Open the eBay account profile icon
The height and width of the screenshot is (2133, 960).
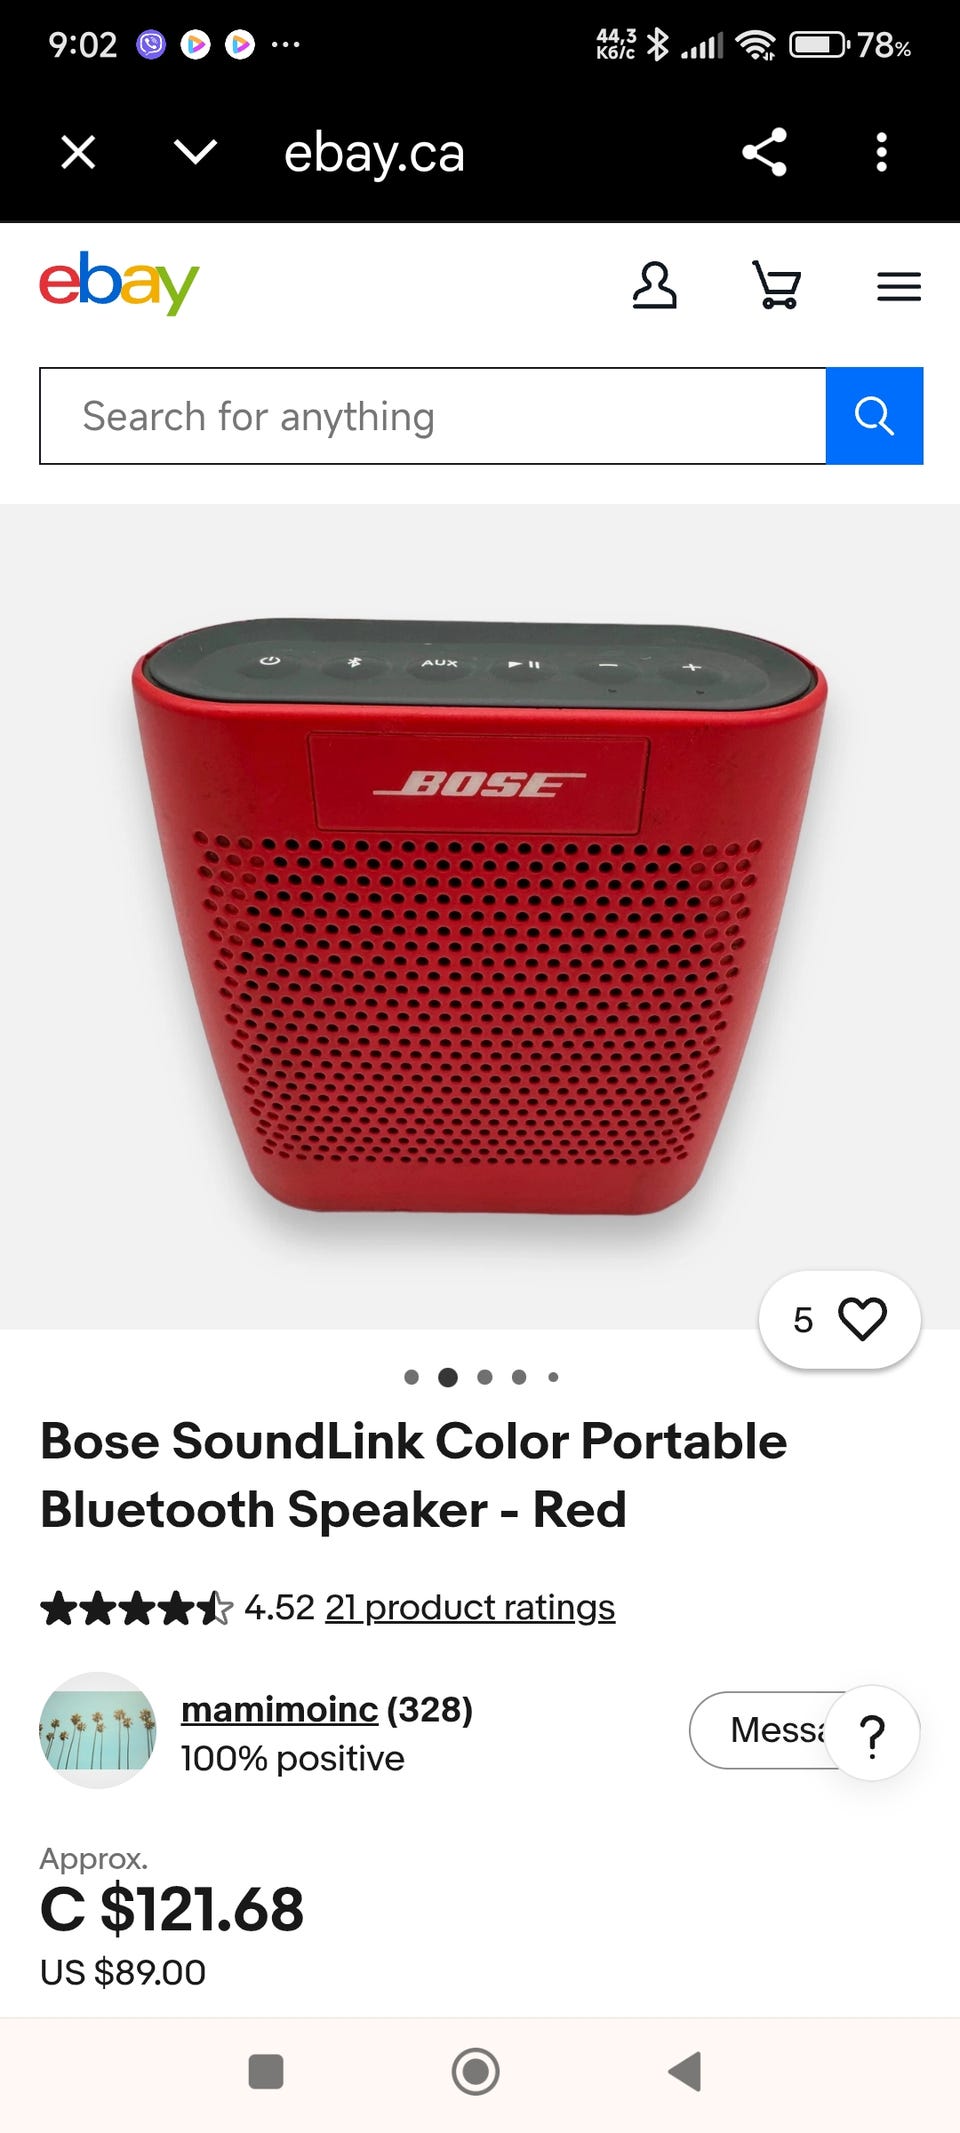pos(654,286)
